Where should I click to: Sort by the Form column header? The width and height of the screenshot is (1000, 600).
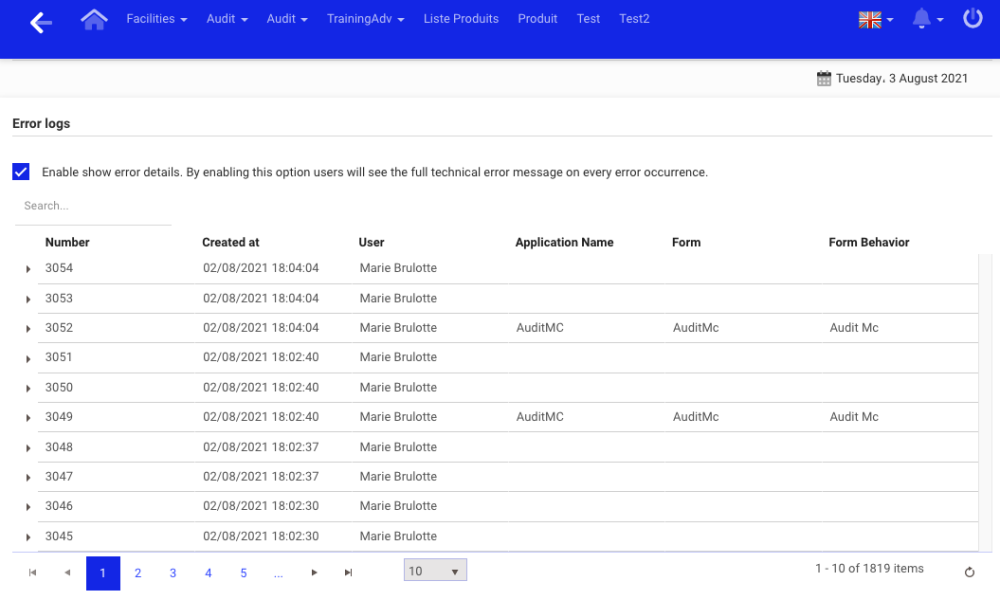pyautogui.click(x=686, y=242)
